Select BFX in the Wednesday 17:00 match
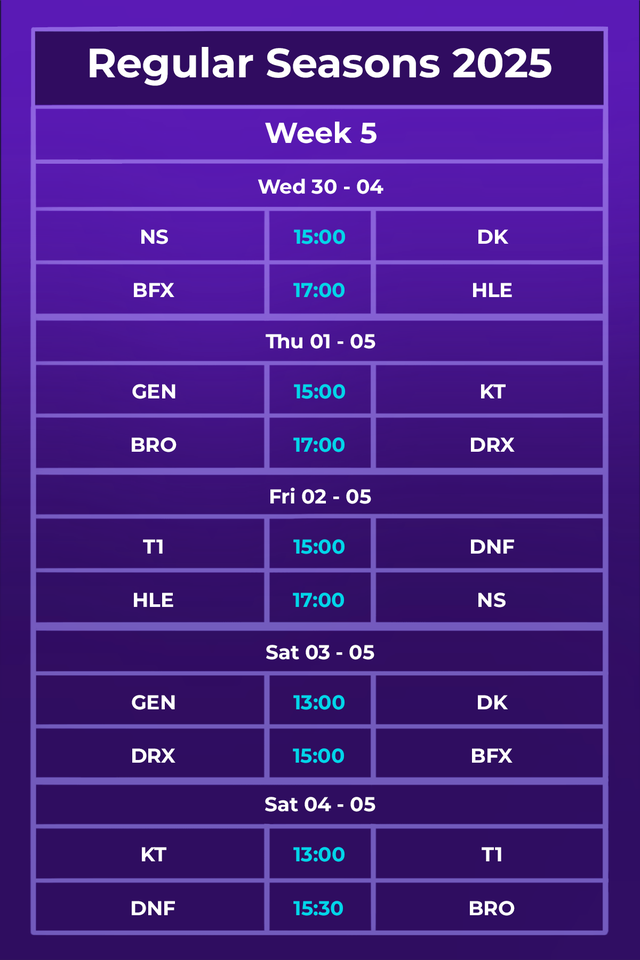The image size is (640, 960). pyautogui.click(x=153, y=290)
